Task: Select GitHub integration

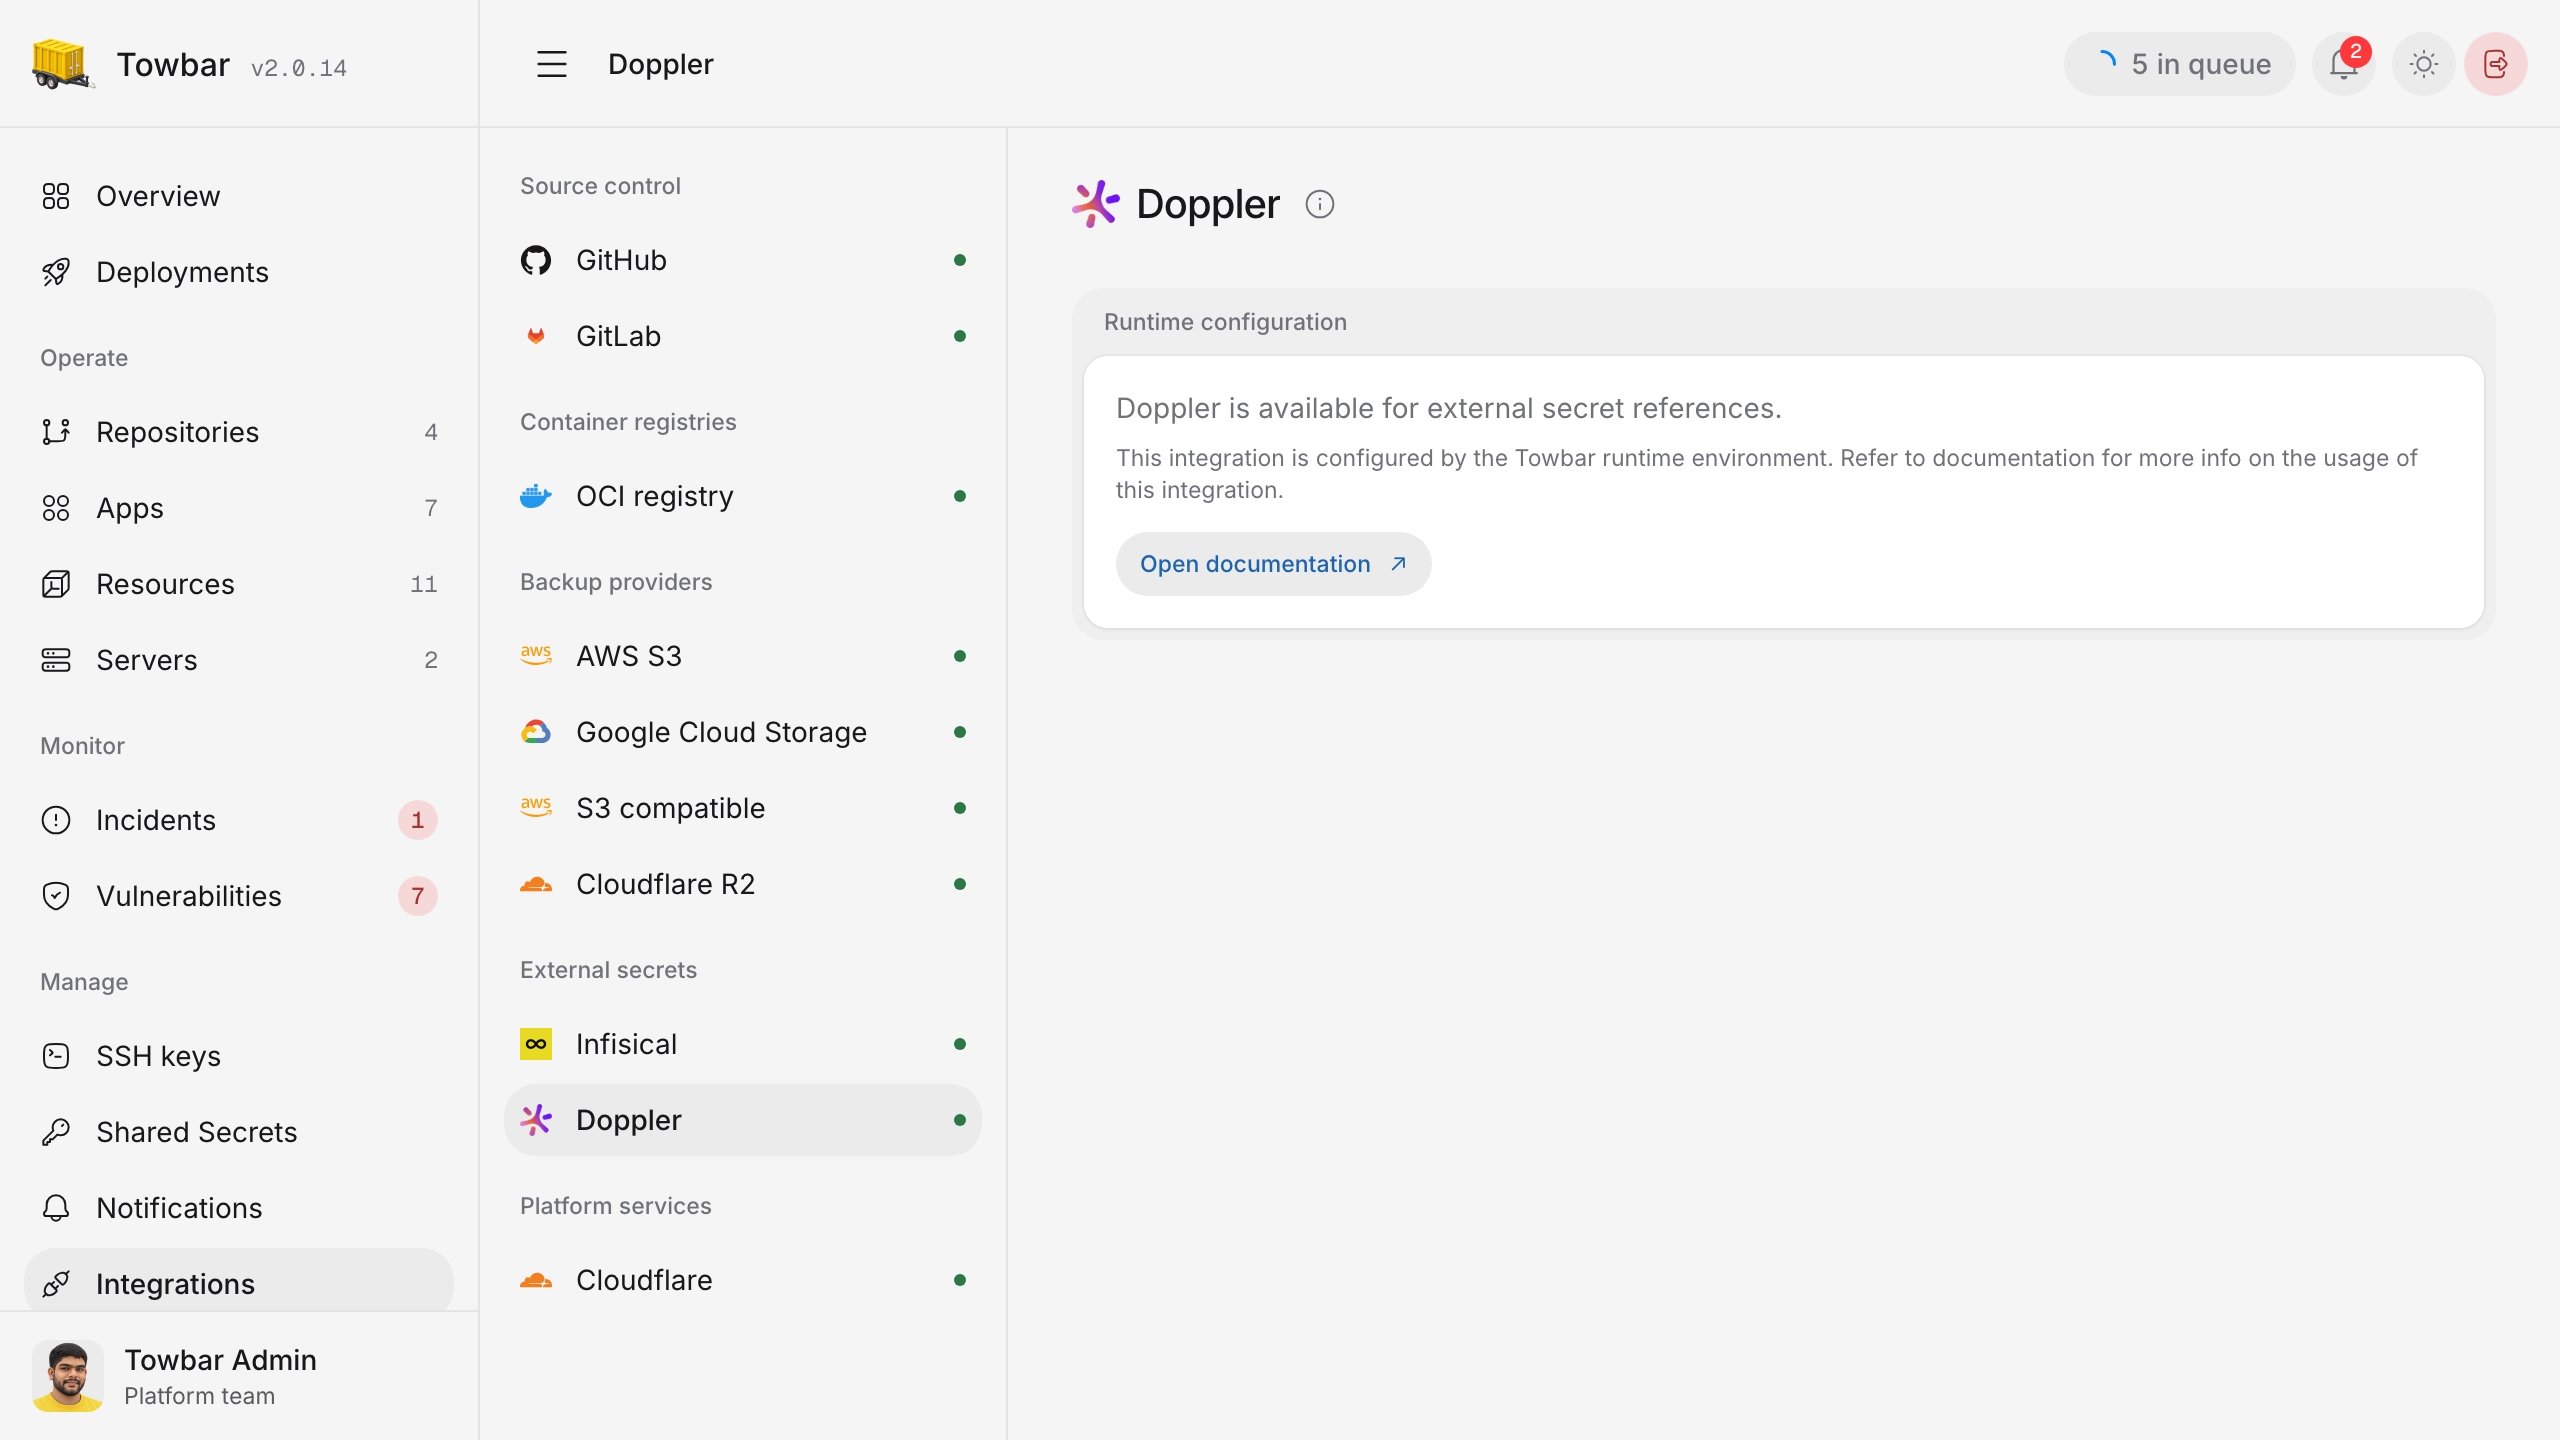Action: click(x=743, y=260)
